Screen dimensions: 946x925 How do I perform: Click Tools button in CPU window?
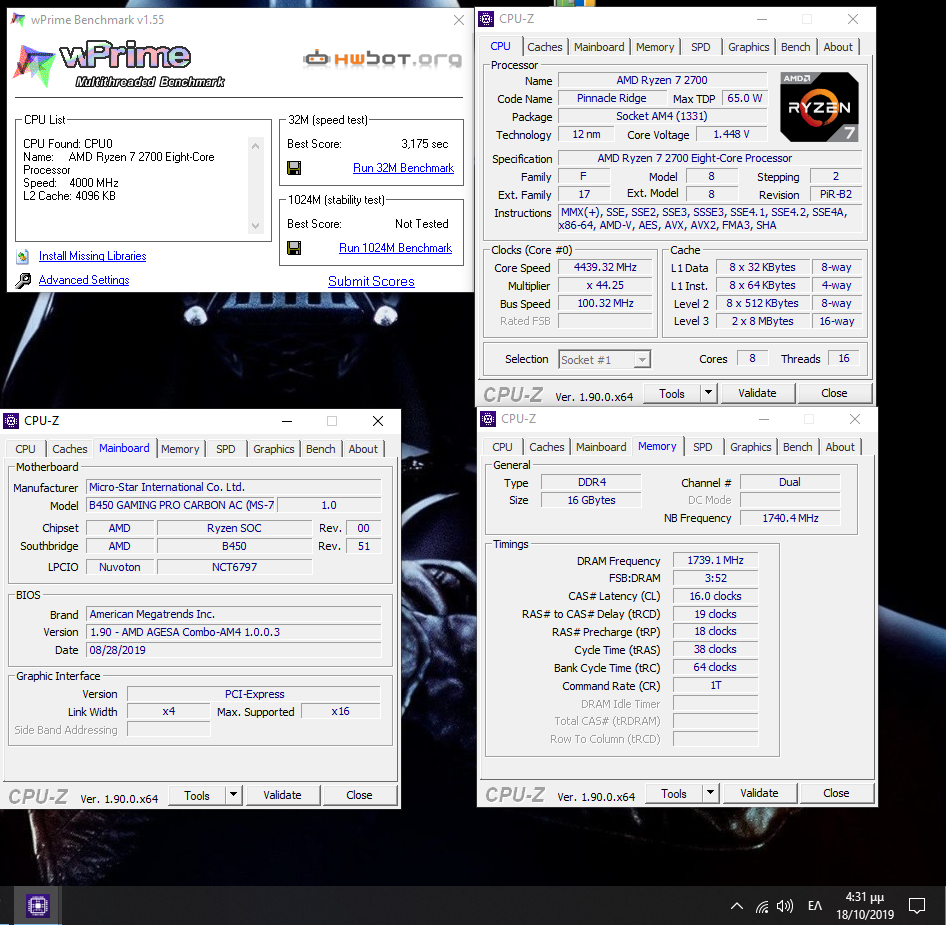click(671, 393)
